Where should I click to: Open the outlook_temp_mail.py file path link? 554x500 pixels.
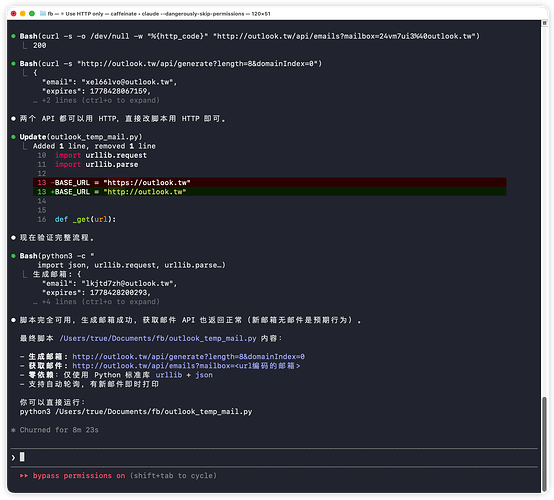point(158,339)
